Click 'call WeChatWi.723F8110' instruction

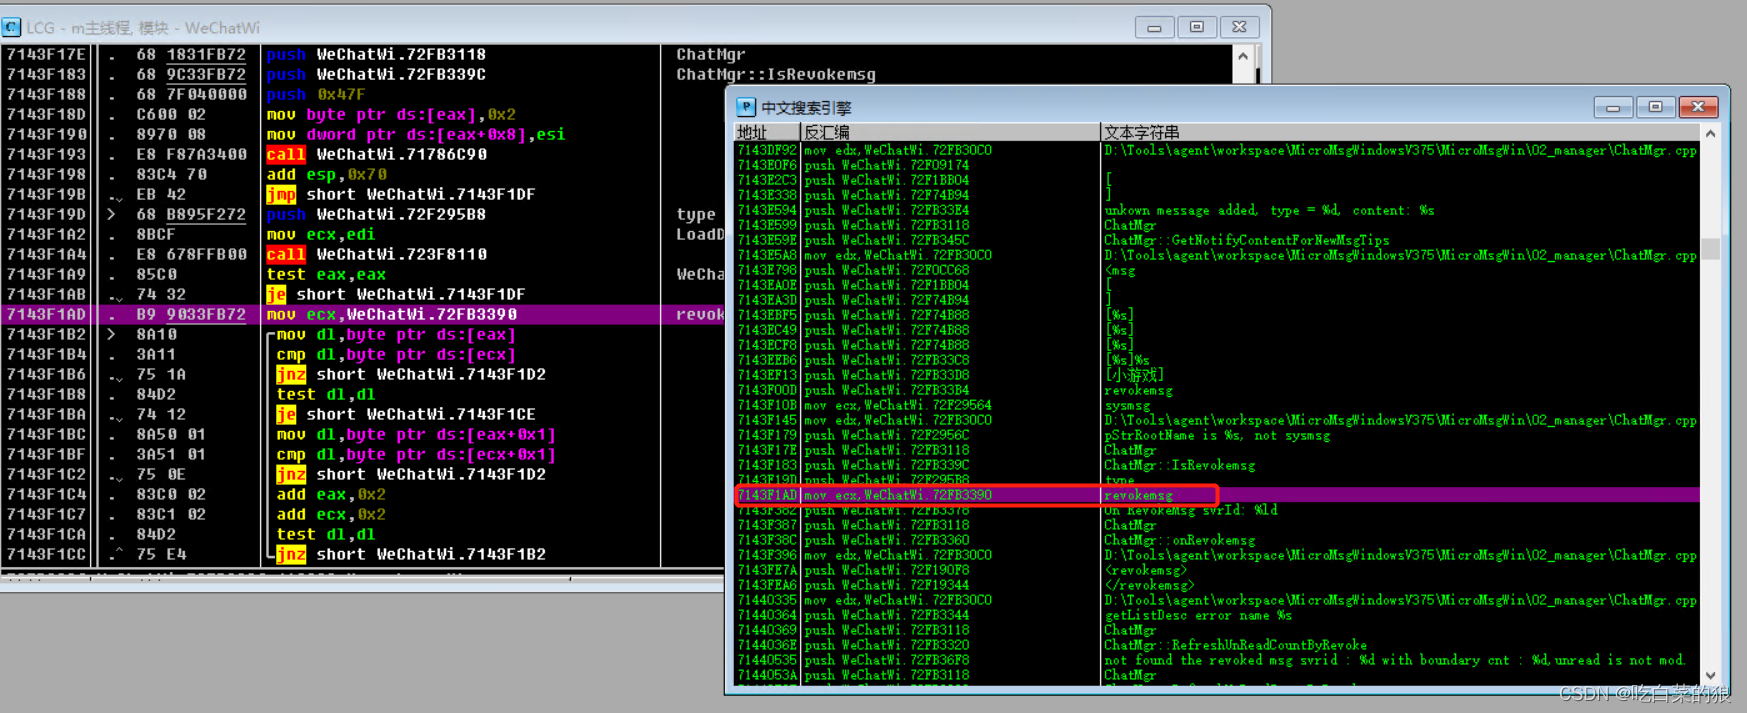point(377,254)
